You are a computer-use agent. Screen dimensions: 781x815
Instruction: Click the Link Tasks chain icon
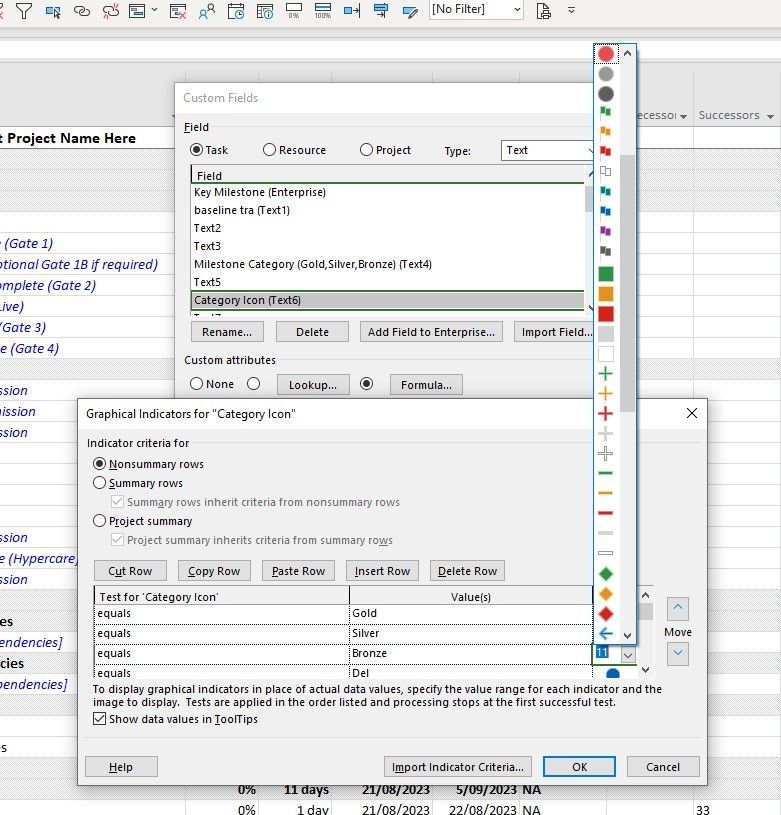[82, 10]
